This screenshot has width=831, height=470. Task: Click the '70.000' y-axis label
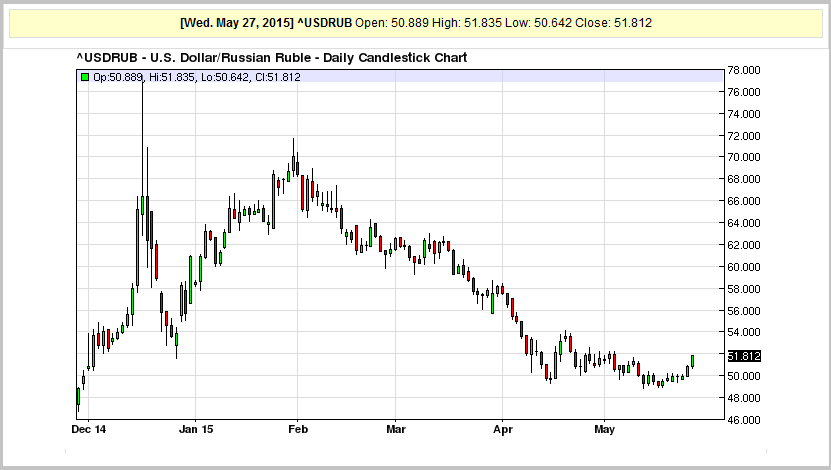click(x=744, y=157)
